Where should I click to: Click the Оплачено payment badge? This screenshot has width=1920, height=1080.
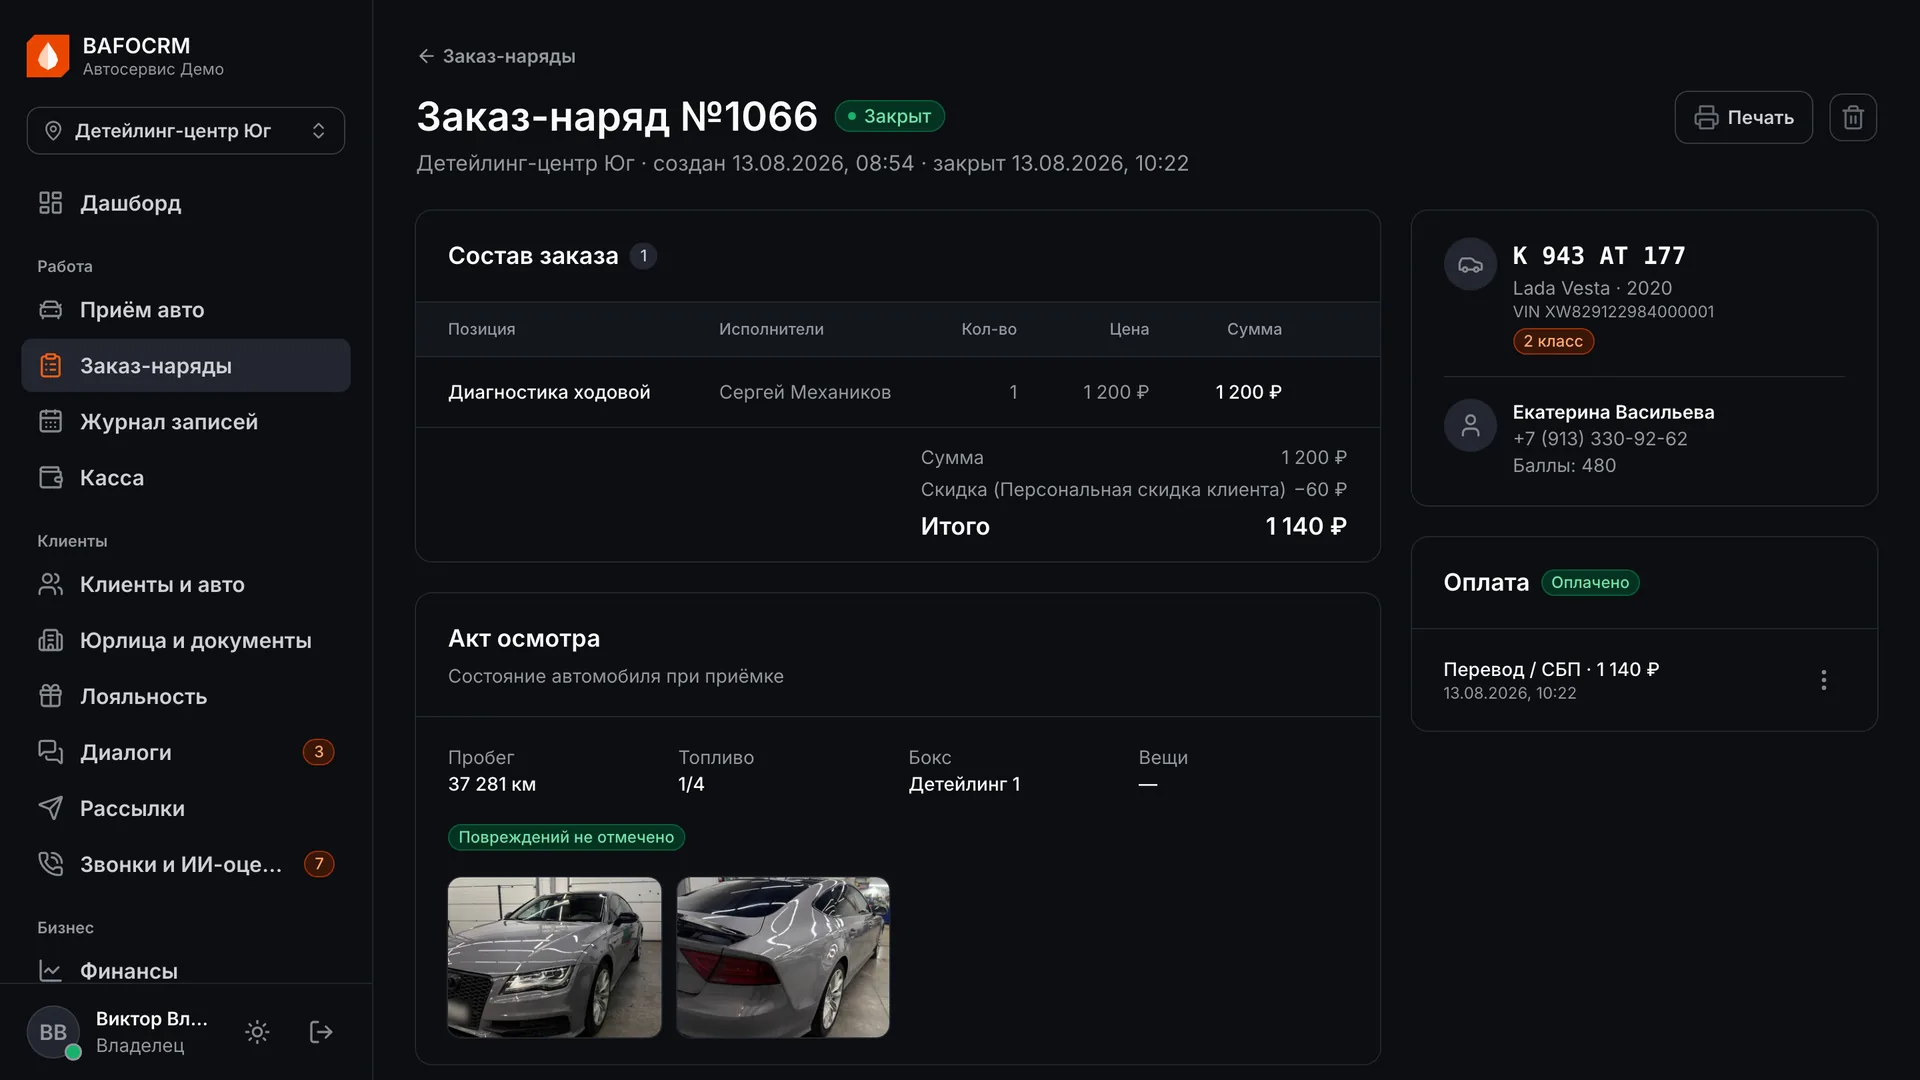(x=1590, y=583)
